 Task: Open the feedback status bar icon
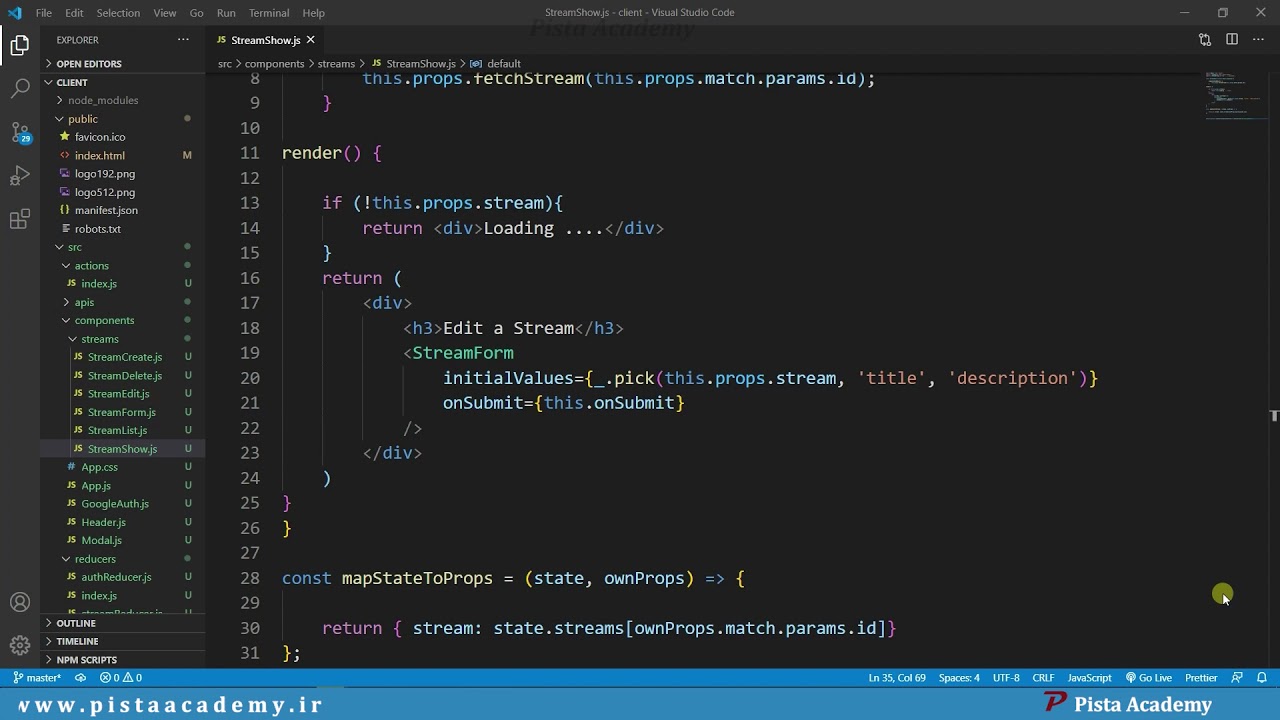(x=1237, y=678)
